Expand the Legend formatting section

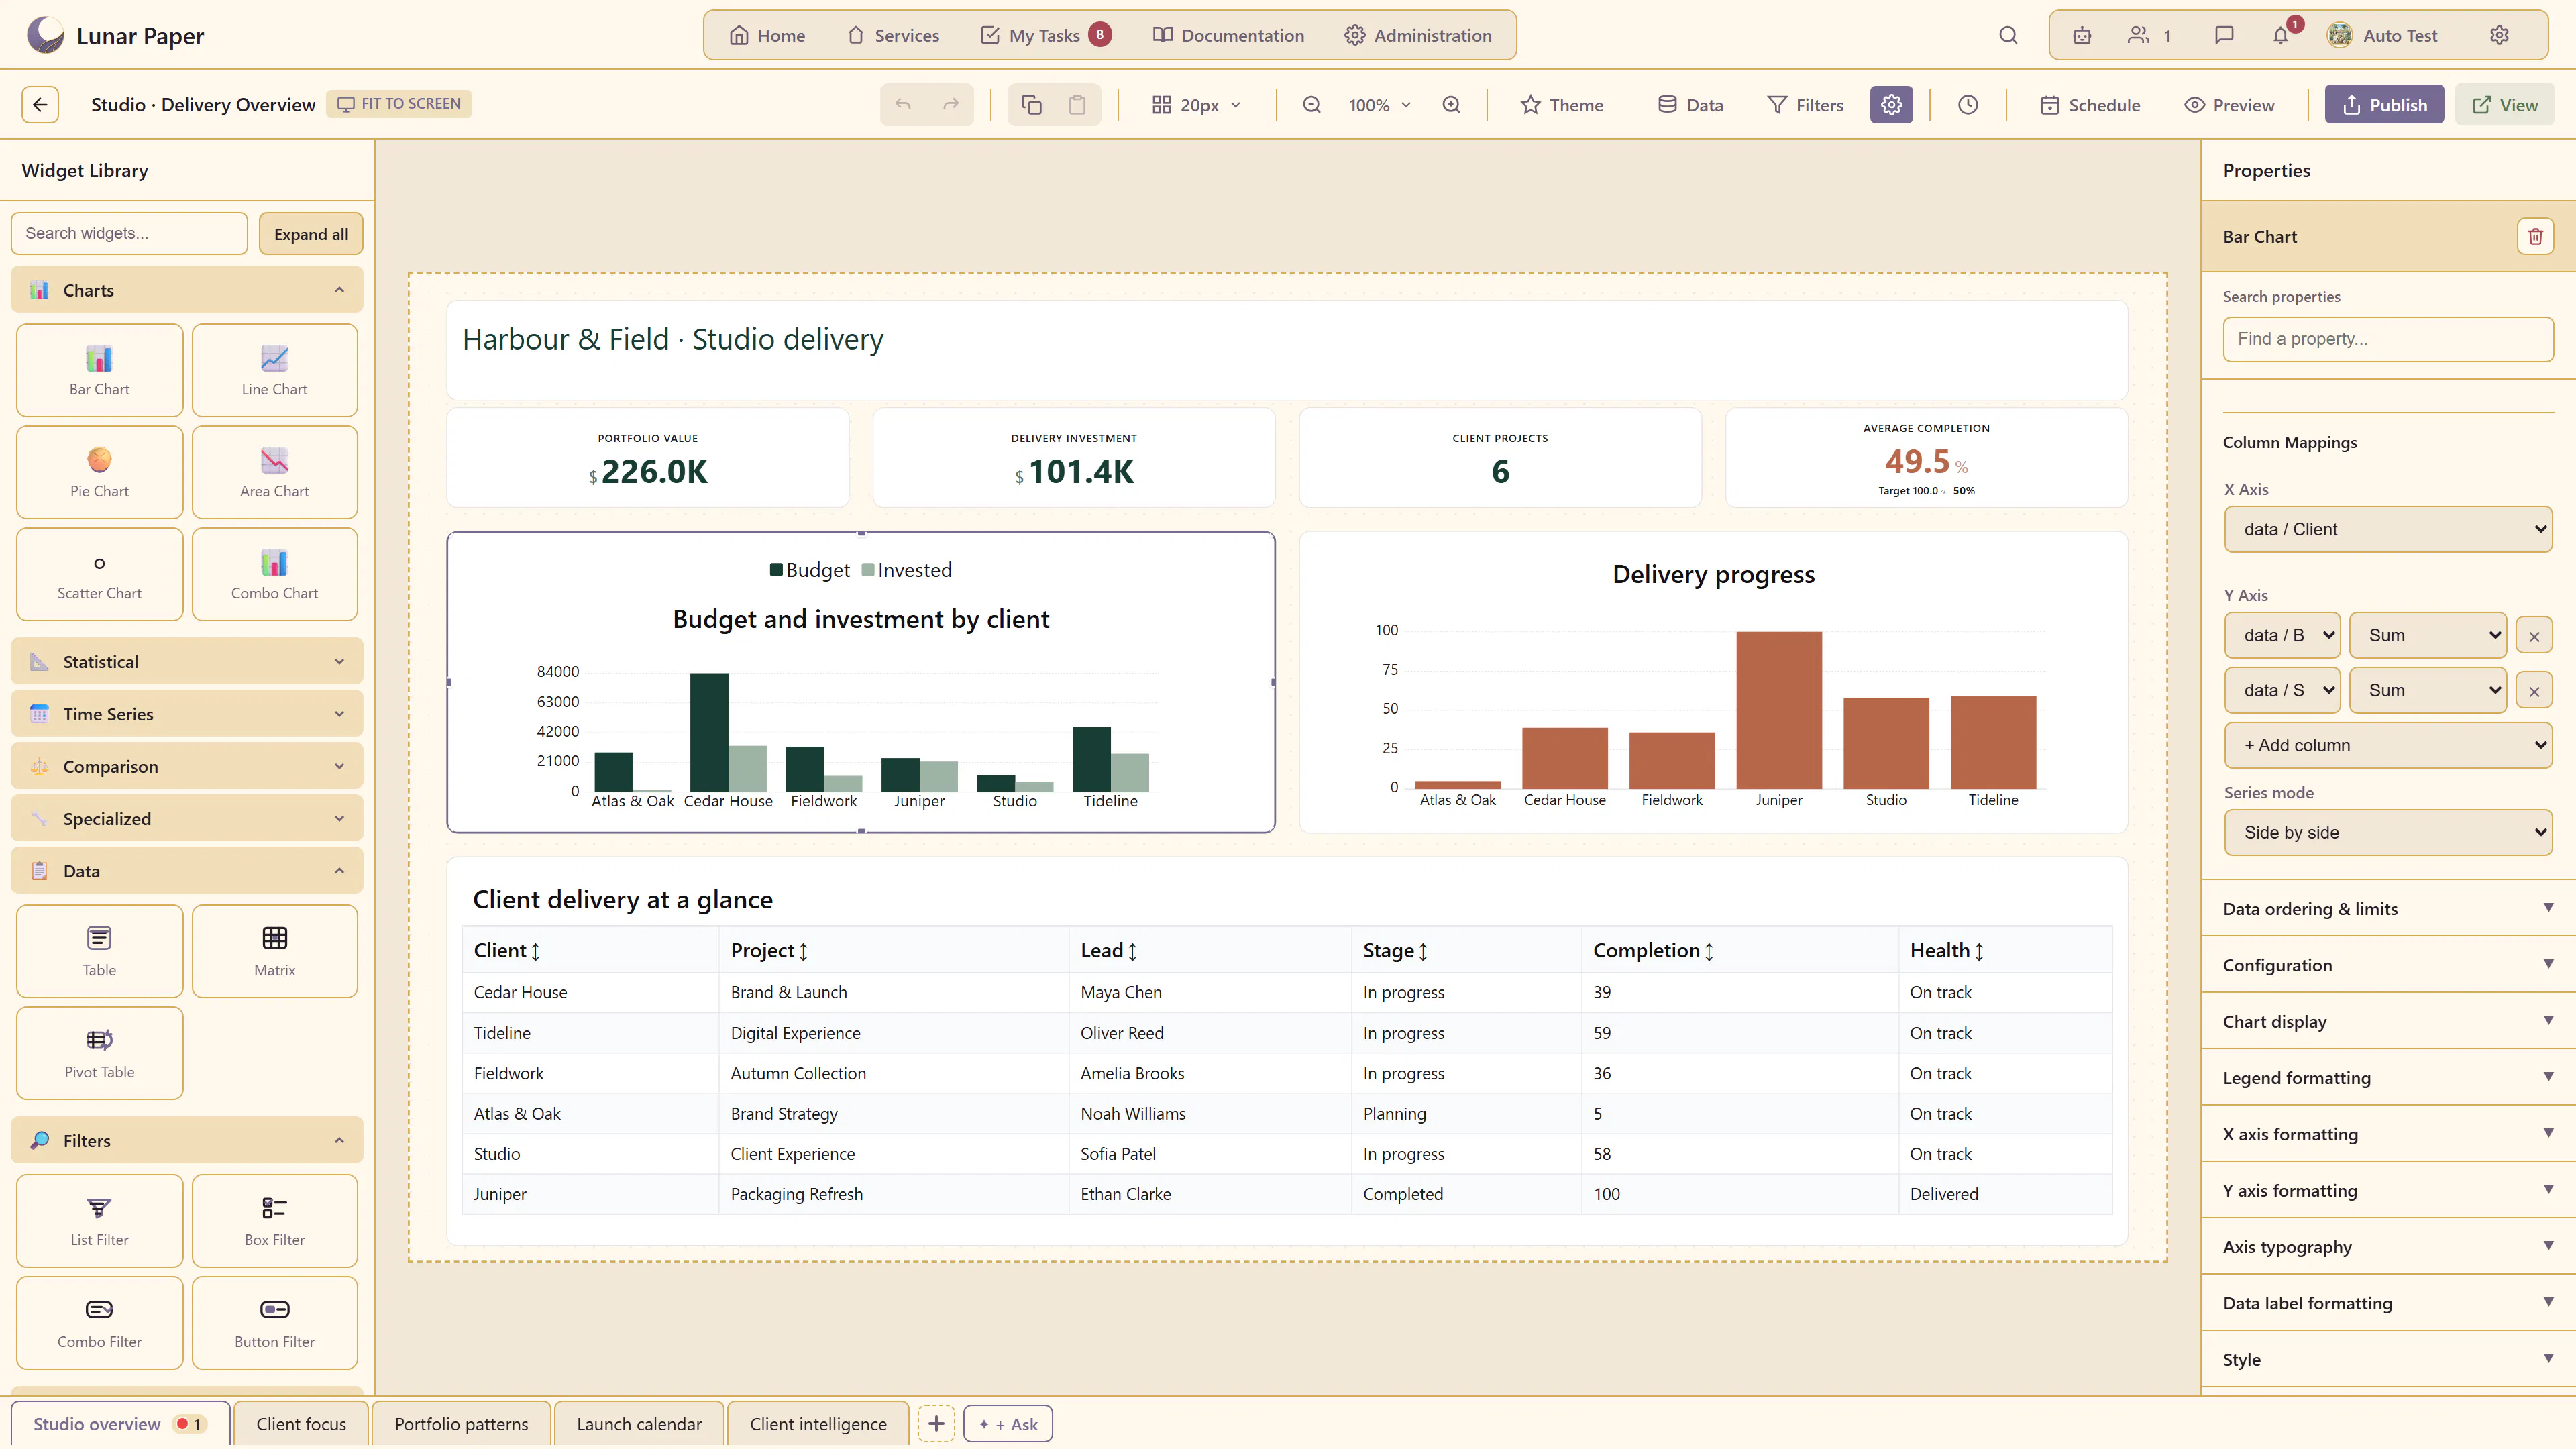[x=2388, y=1077]
